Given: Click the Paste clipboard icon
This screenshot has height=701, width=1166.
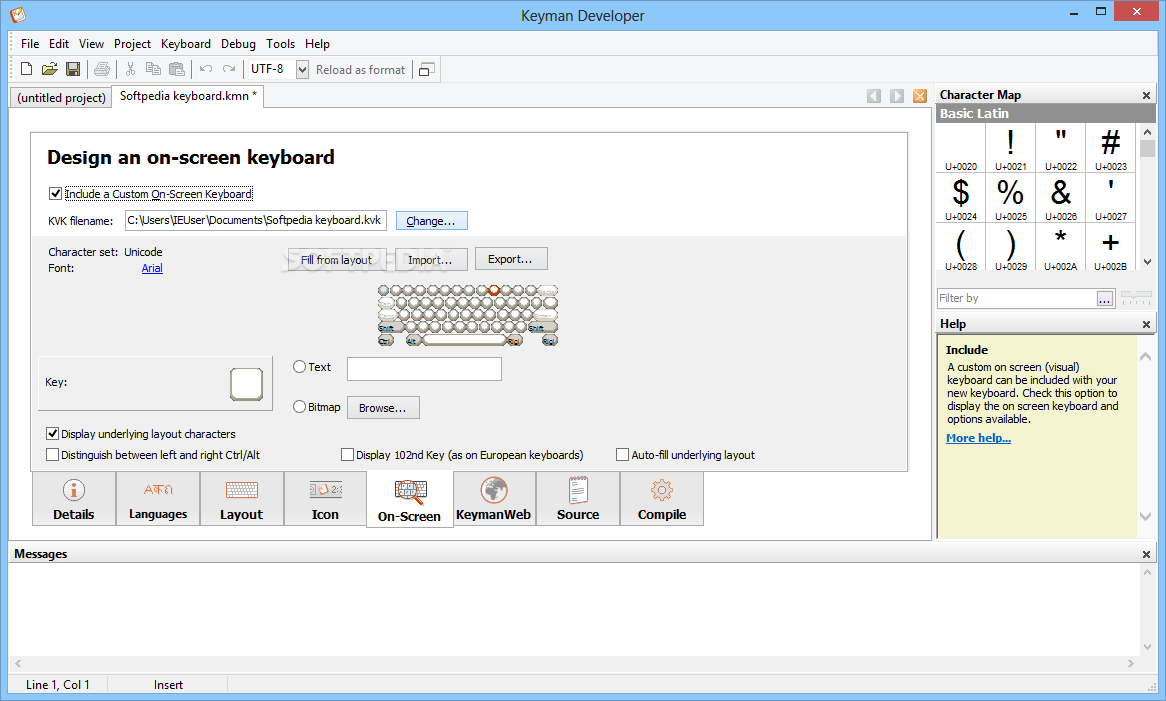Looking at the screenshot, I should pos(177,69).
